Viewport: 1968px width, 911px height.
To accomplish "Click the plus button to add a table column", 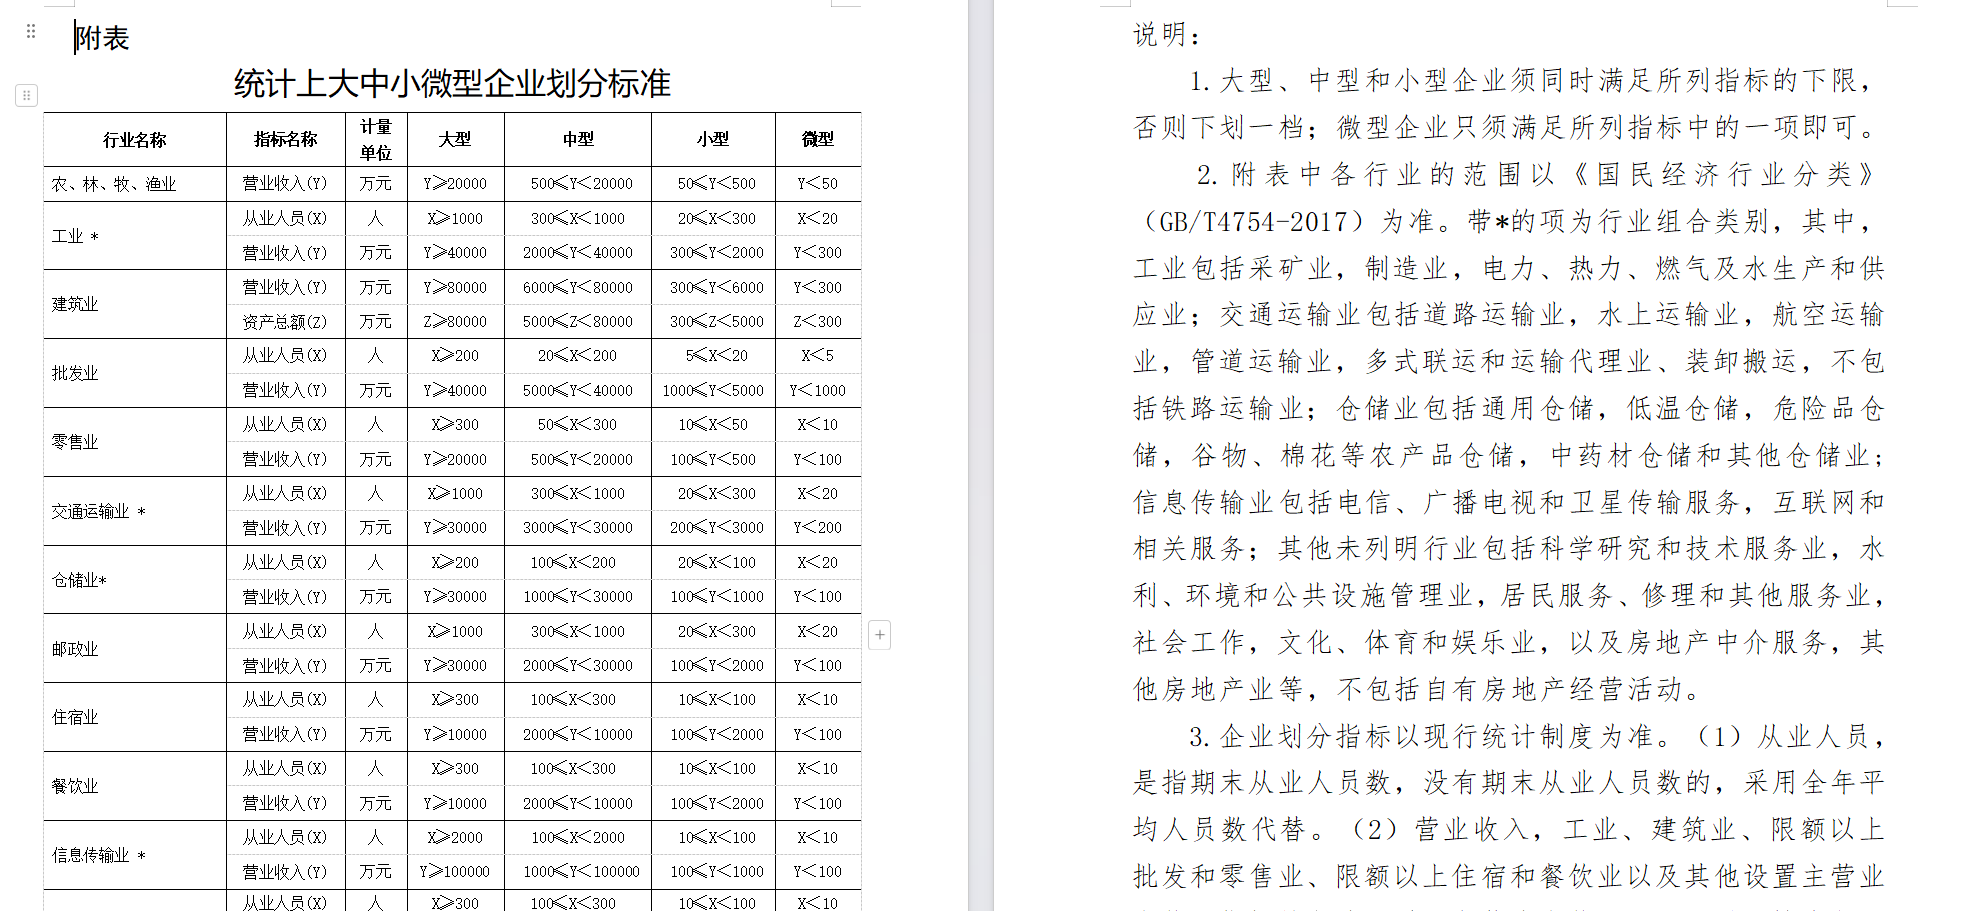I will (879, 635).
